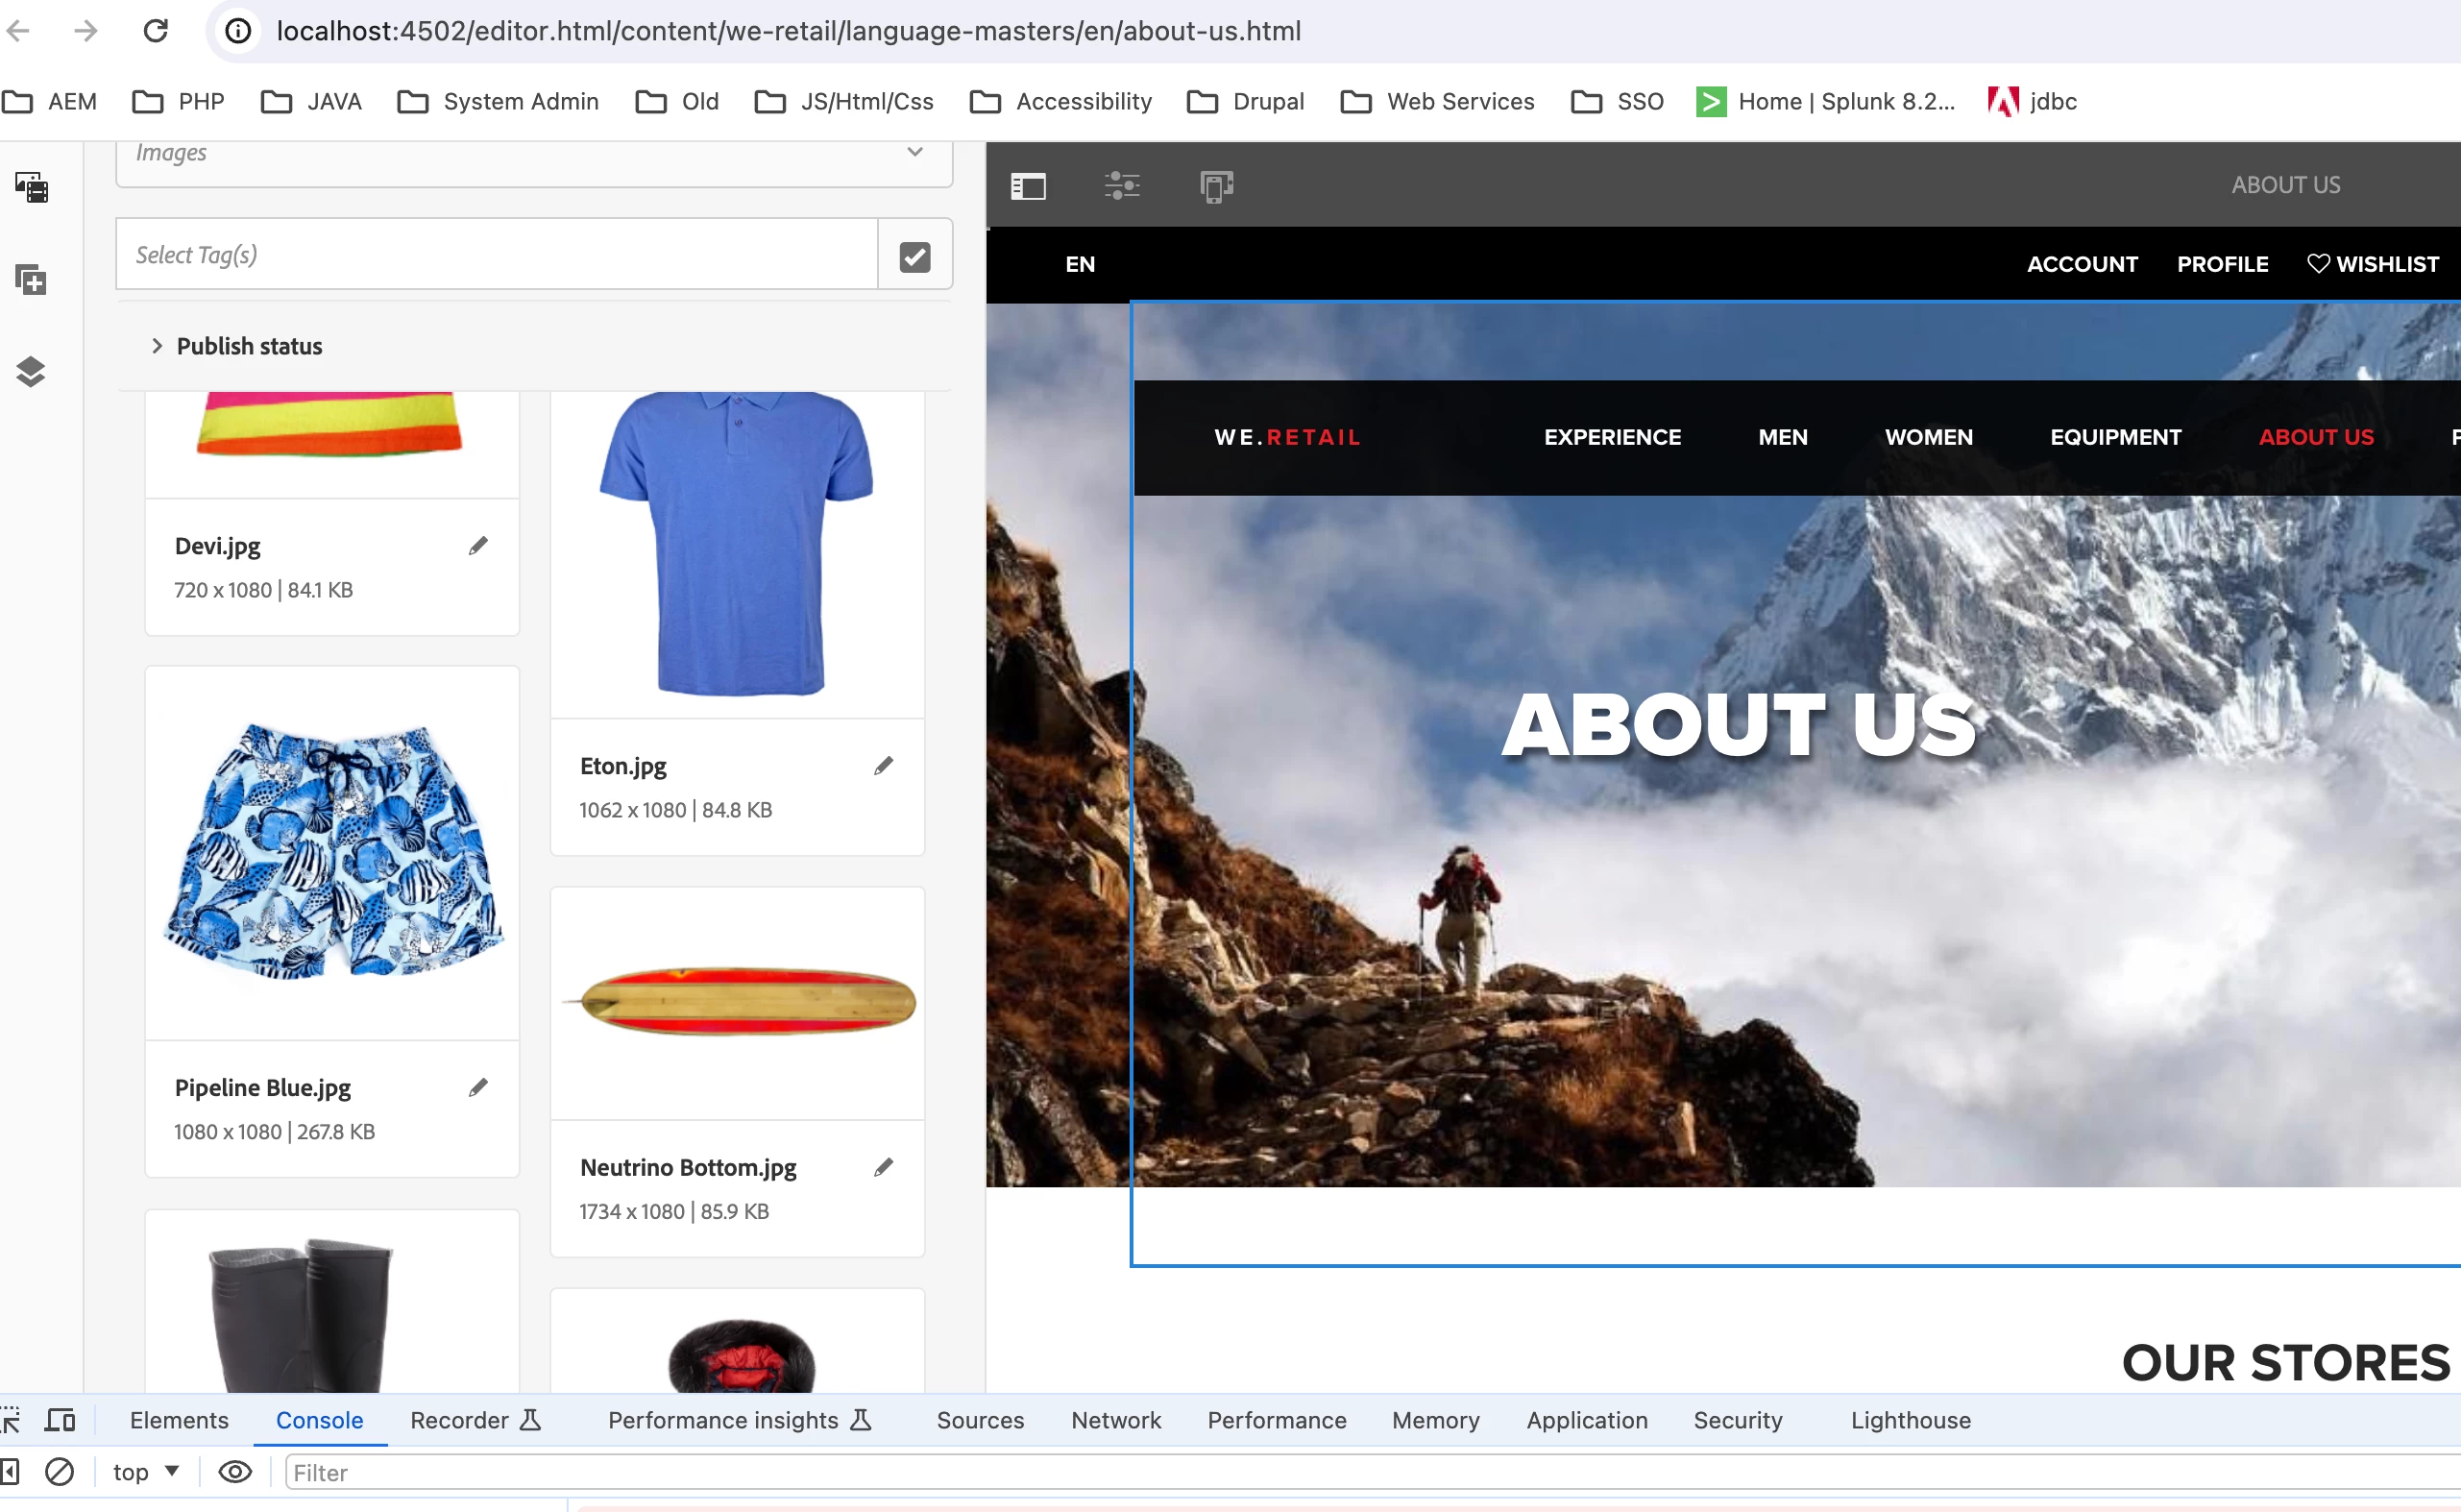The height and width of the screenshot is (1512, 2461).
Task: Click the clear console icon
Action: (60, 1471)
